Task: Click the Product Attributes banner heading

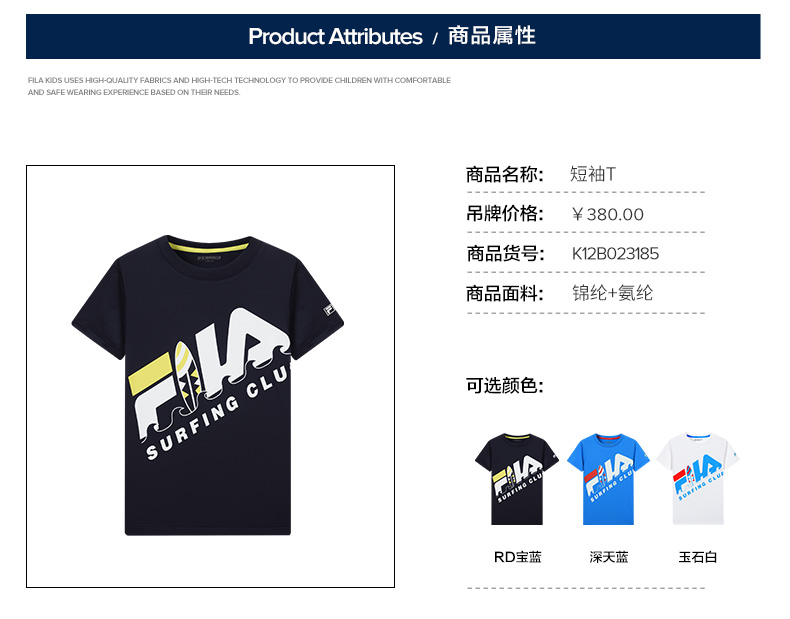Action: point(335,37)
